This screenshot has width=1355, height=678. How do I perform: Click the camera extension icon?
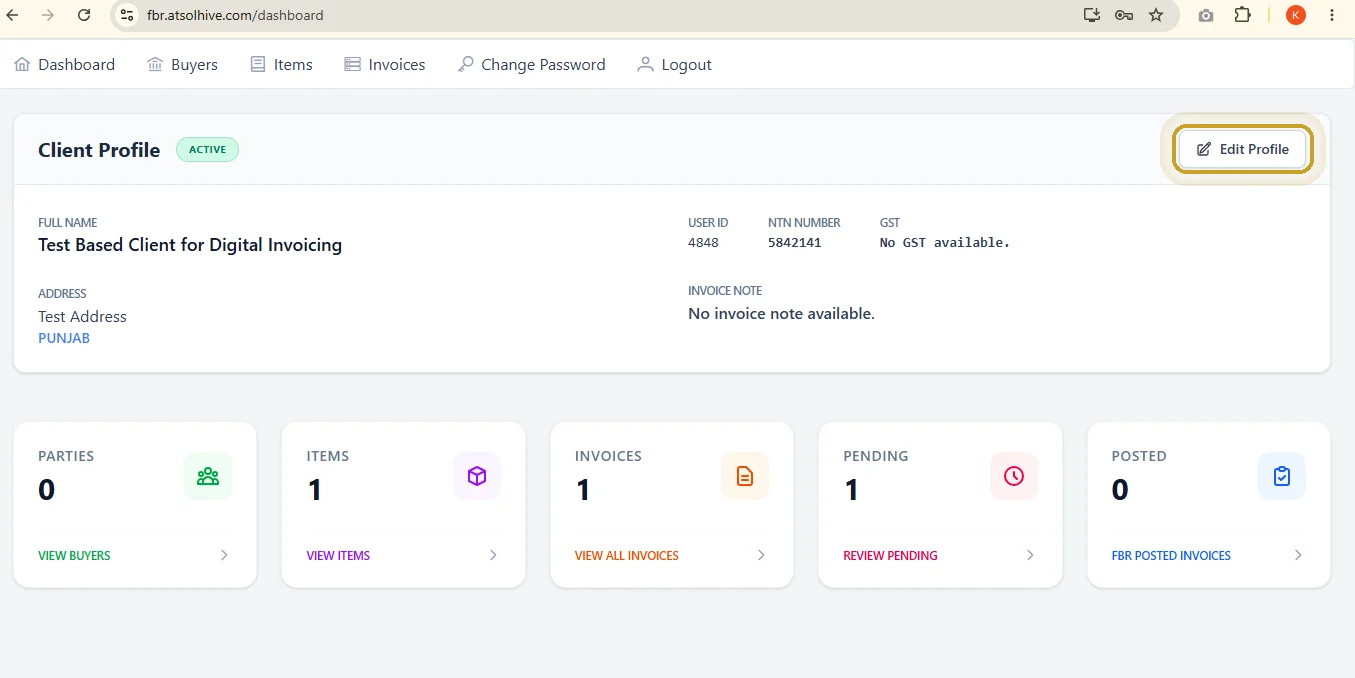1206,15
